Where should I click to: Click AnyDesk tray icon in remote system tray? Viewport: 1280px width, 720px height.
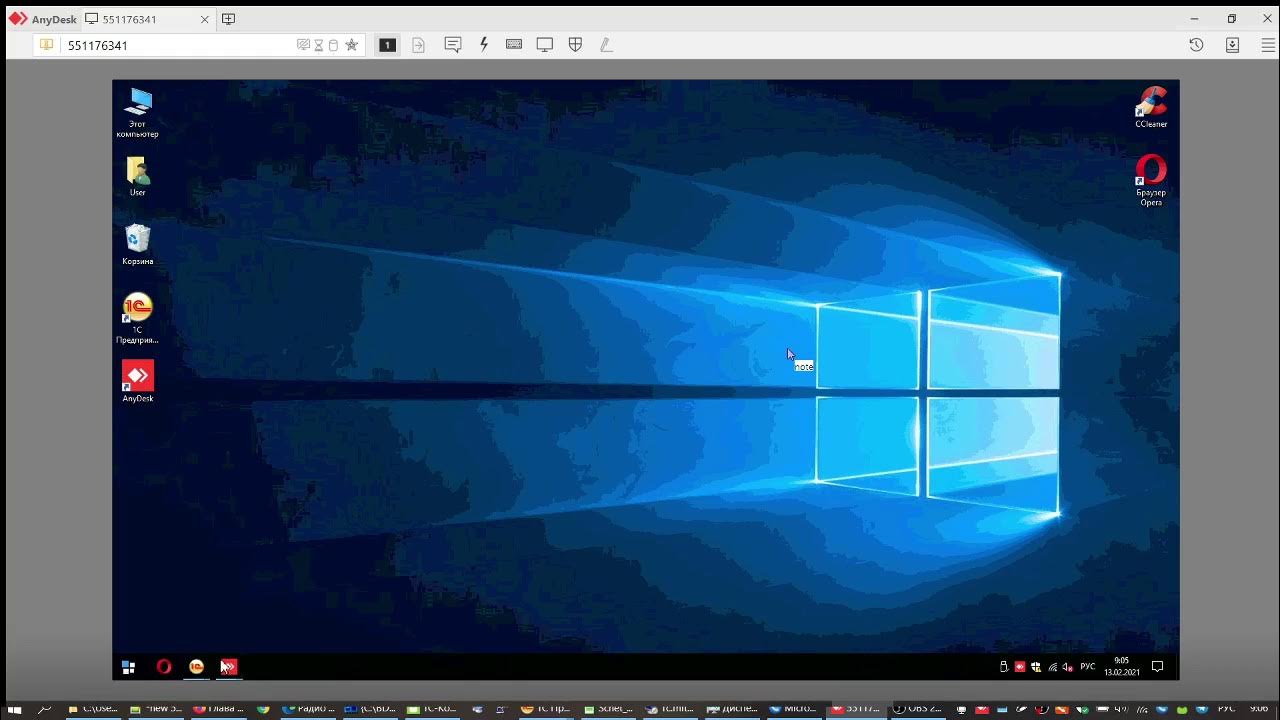(1020, 667)
